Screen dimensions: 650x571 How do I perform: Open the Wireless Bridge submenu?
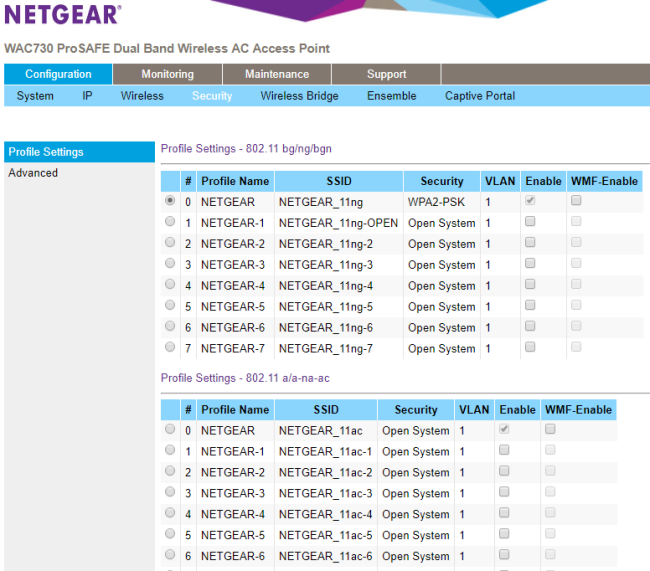(299, 96)
